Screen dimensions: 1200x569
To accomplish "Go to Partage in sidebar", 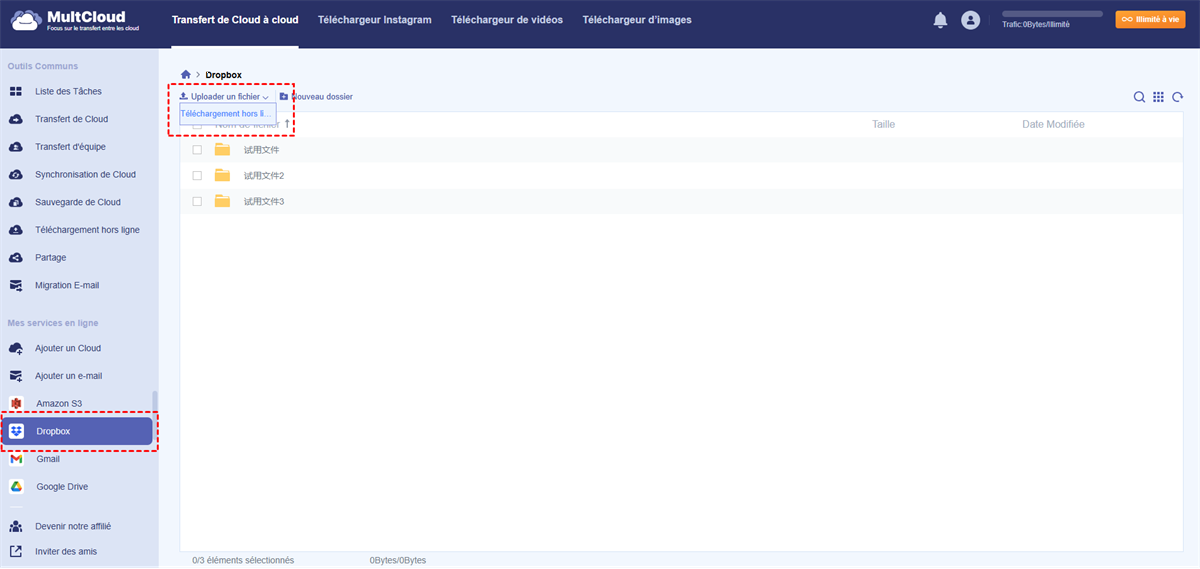I will coord(51,258).
